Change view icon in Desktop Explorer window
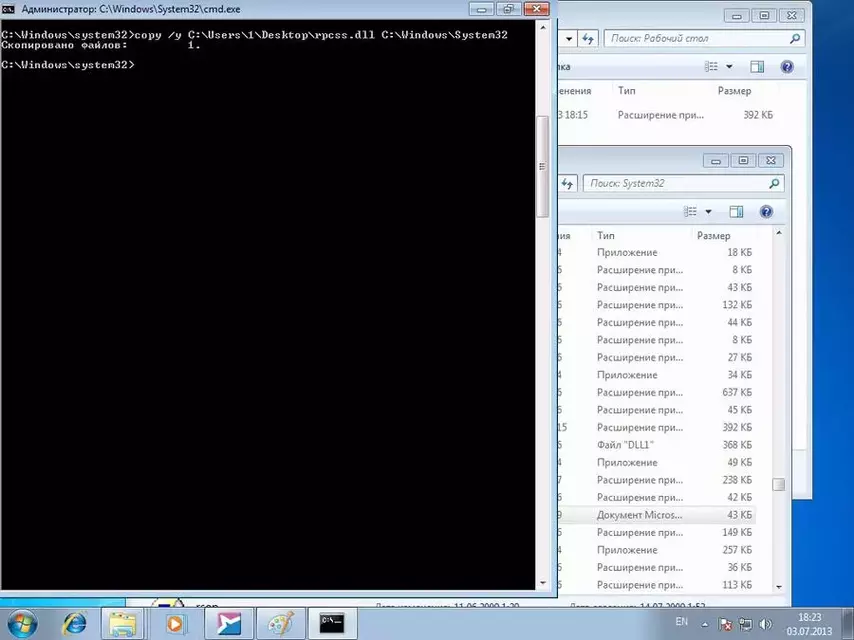 click(x=711, y=66)
